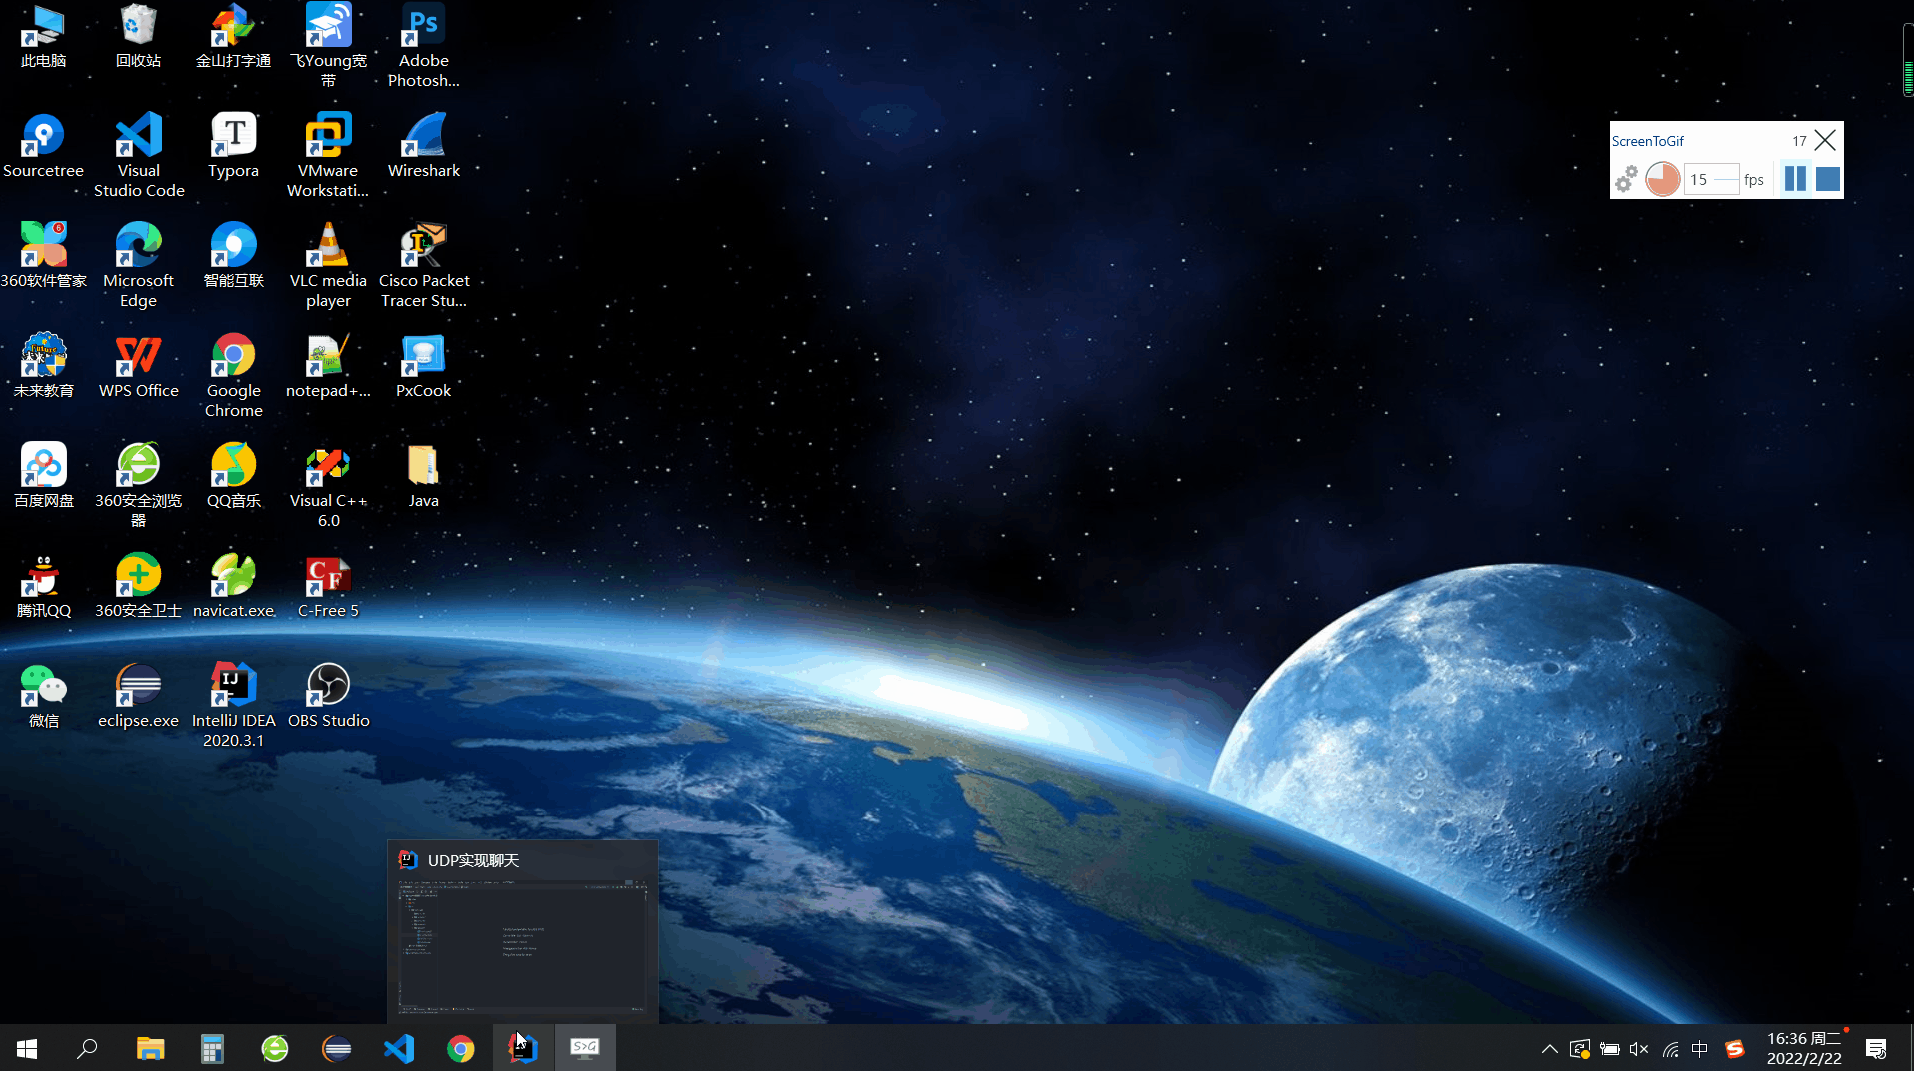Select the C-Free 5 desktop shortcut
The height and width of the screenshot is (1071, 1914).
(328, 587)
